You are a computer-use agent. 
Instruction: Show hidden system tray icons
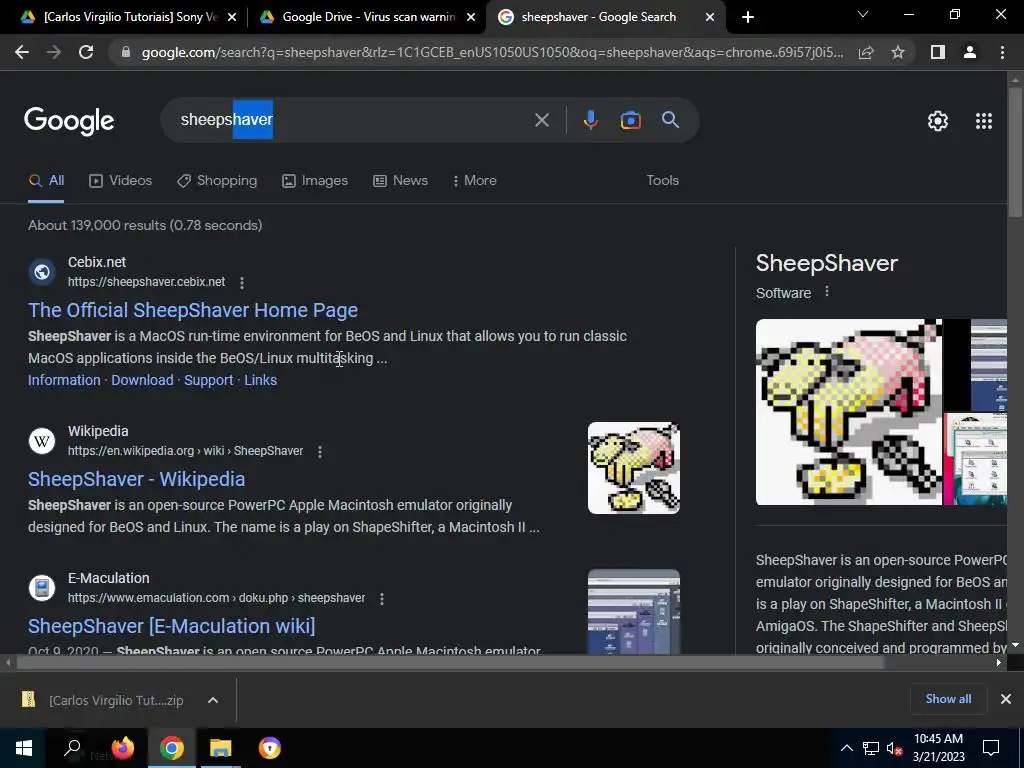pos(846,748)
